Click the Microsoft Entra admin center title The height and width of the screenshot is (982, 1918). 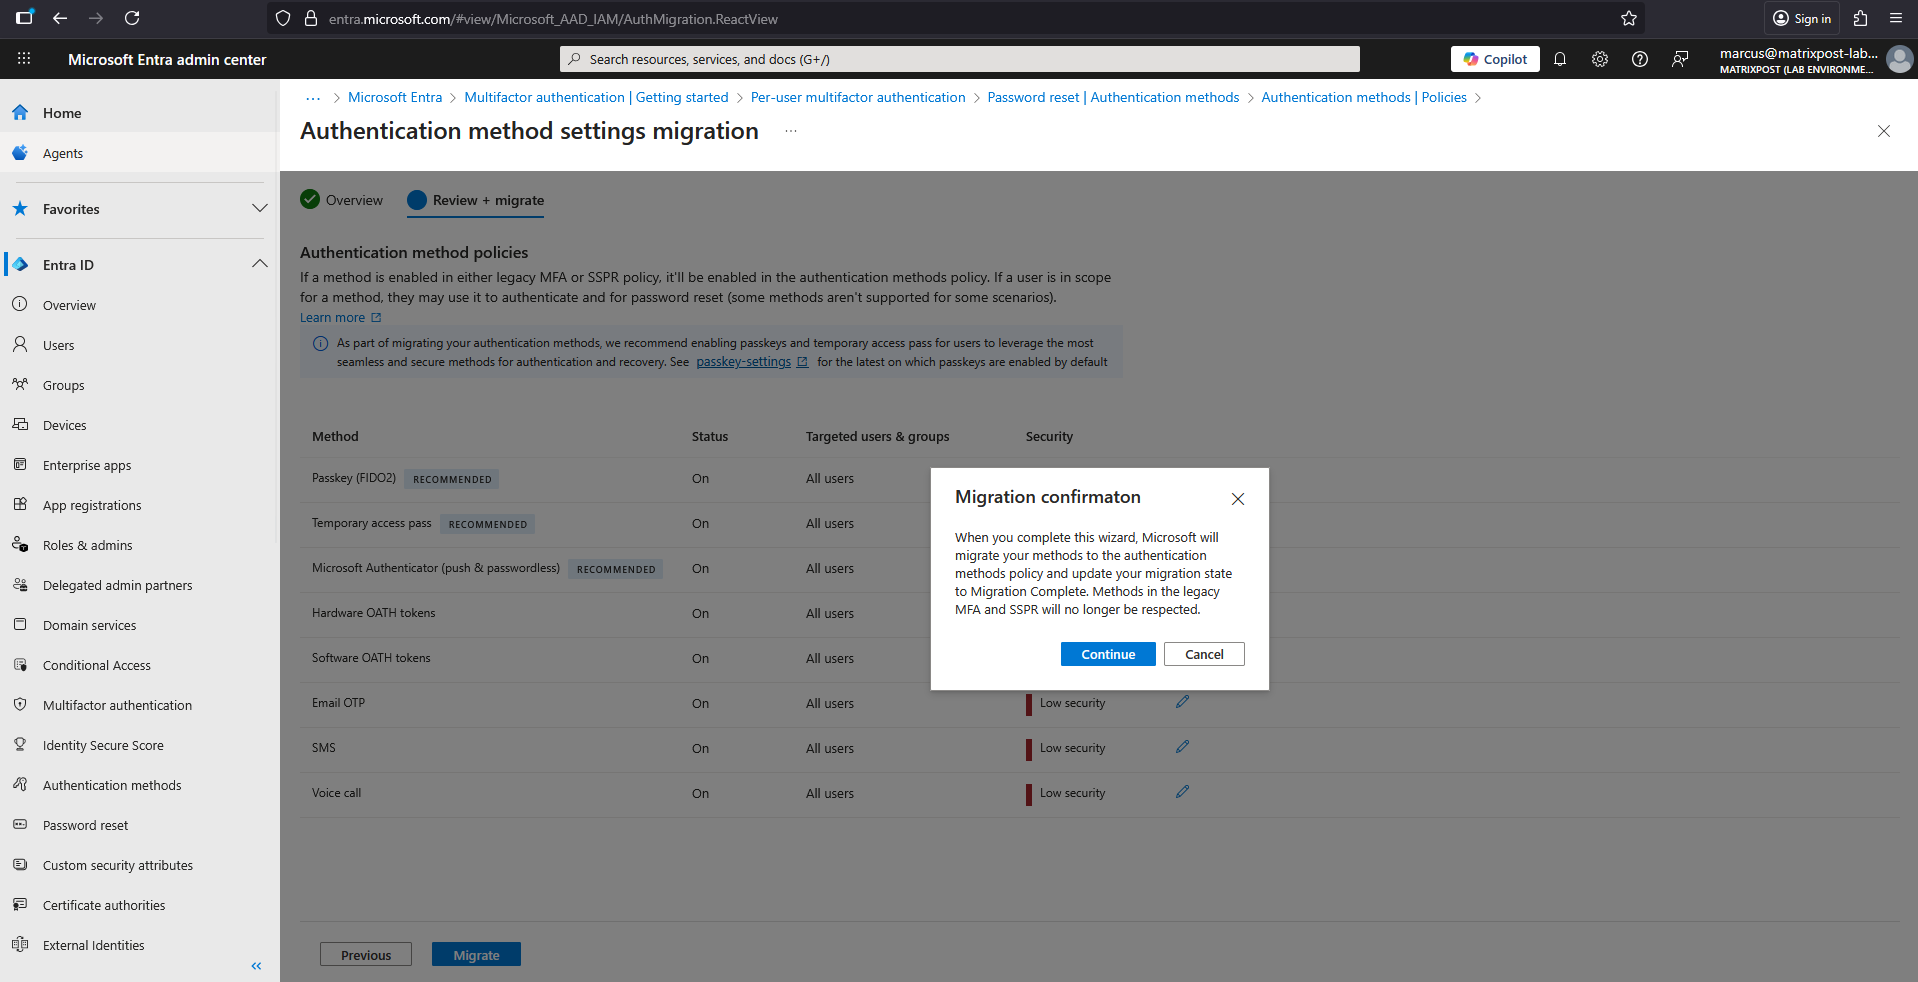[x=167, y=60]
